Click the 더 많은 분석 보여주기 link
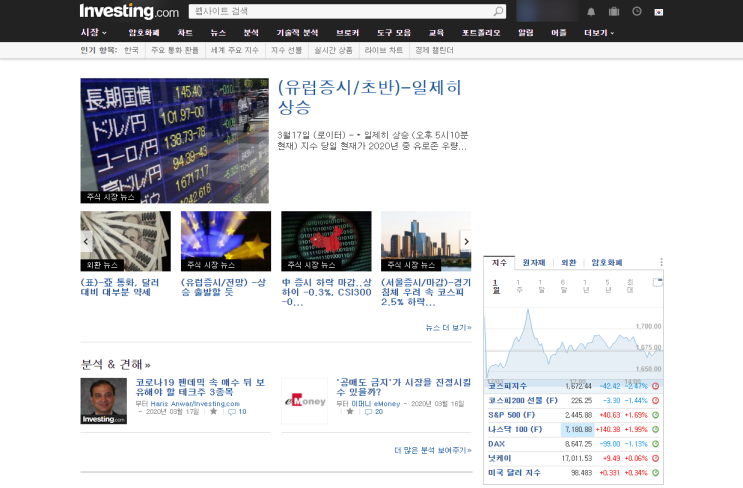 pyautogui.click(x=433, y=450)
